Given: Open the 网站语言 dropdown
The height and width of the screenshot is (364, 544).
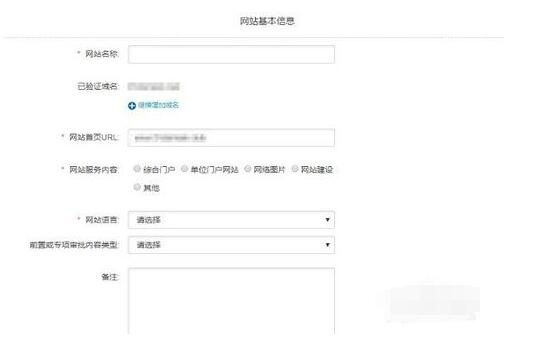Looking at the screenshot, I should point(231,220).
